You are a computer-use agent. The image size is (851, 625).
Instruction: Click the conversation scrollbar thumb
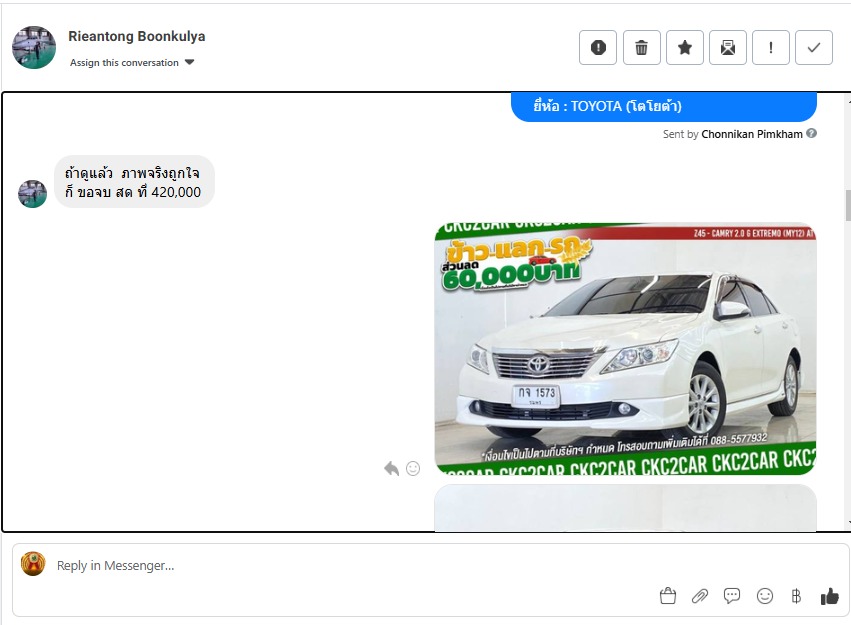(848, 206)
